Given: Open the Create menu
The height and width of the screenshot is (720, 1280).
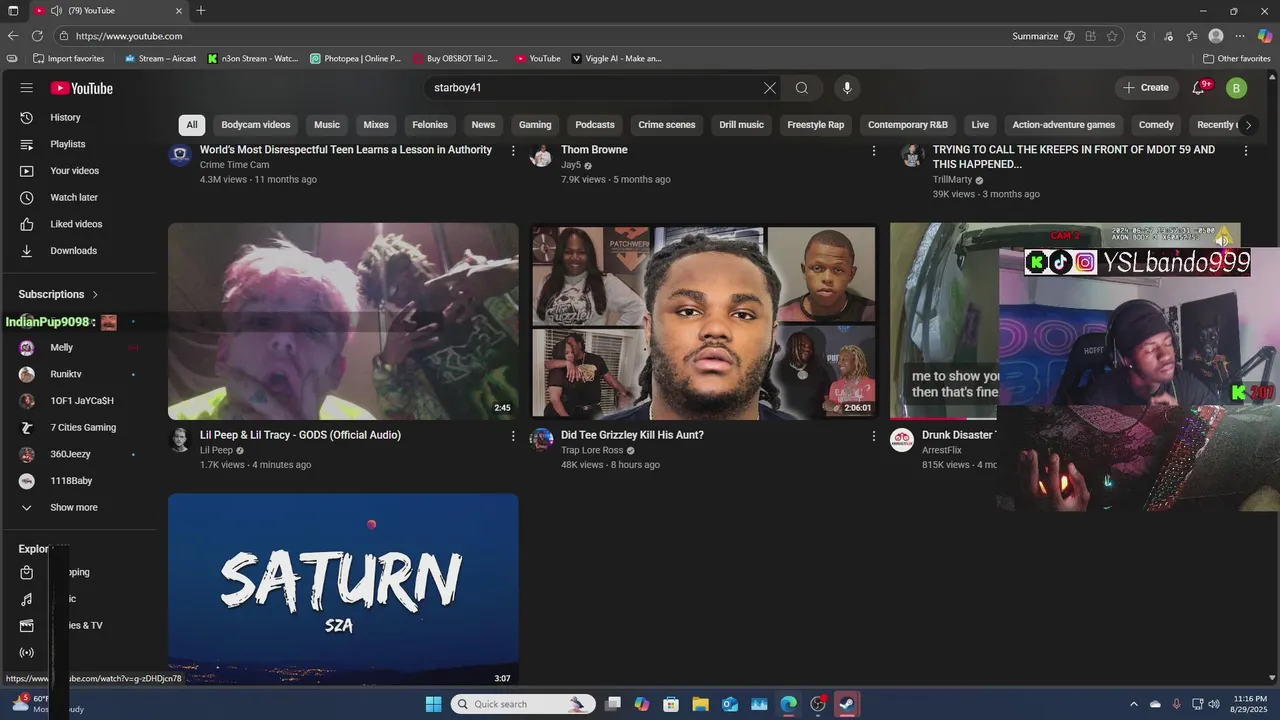Looking at the screenshot, I should pyautogui.click(x=1146, y=88).
